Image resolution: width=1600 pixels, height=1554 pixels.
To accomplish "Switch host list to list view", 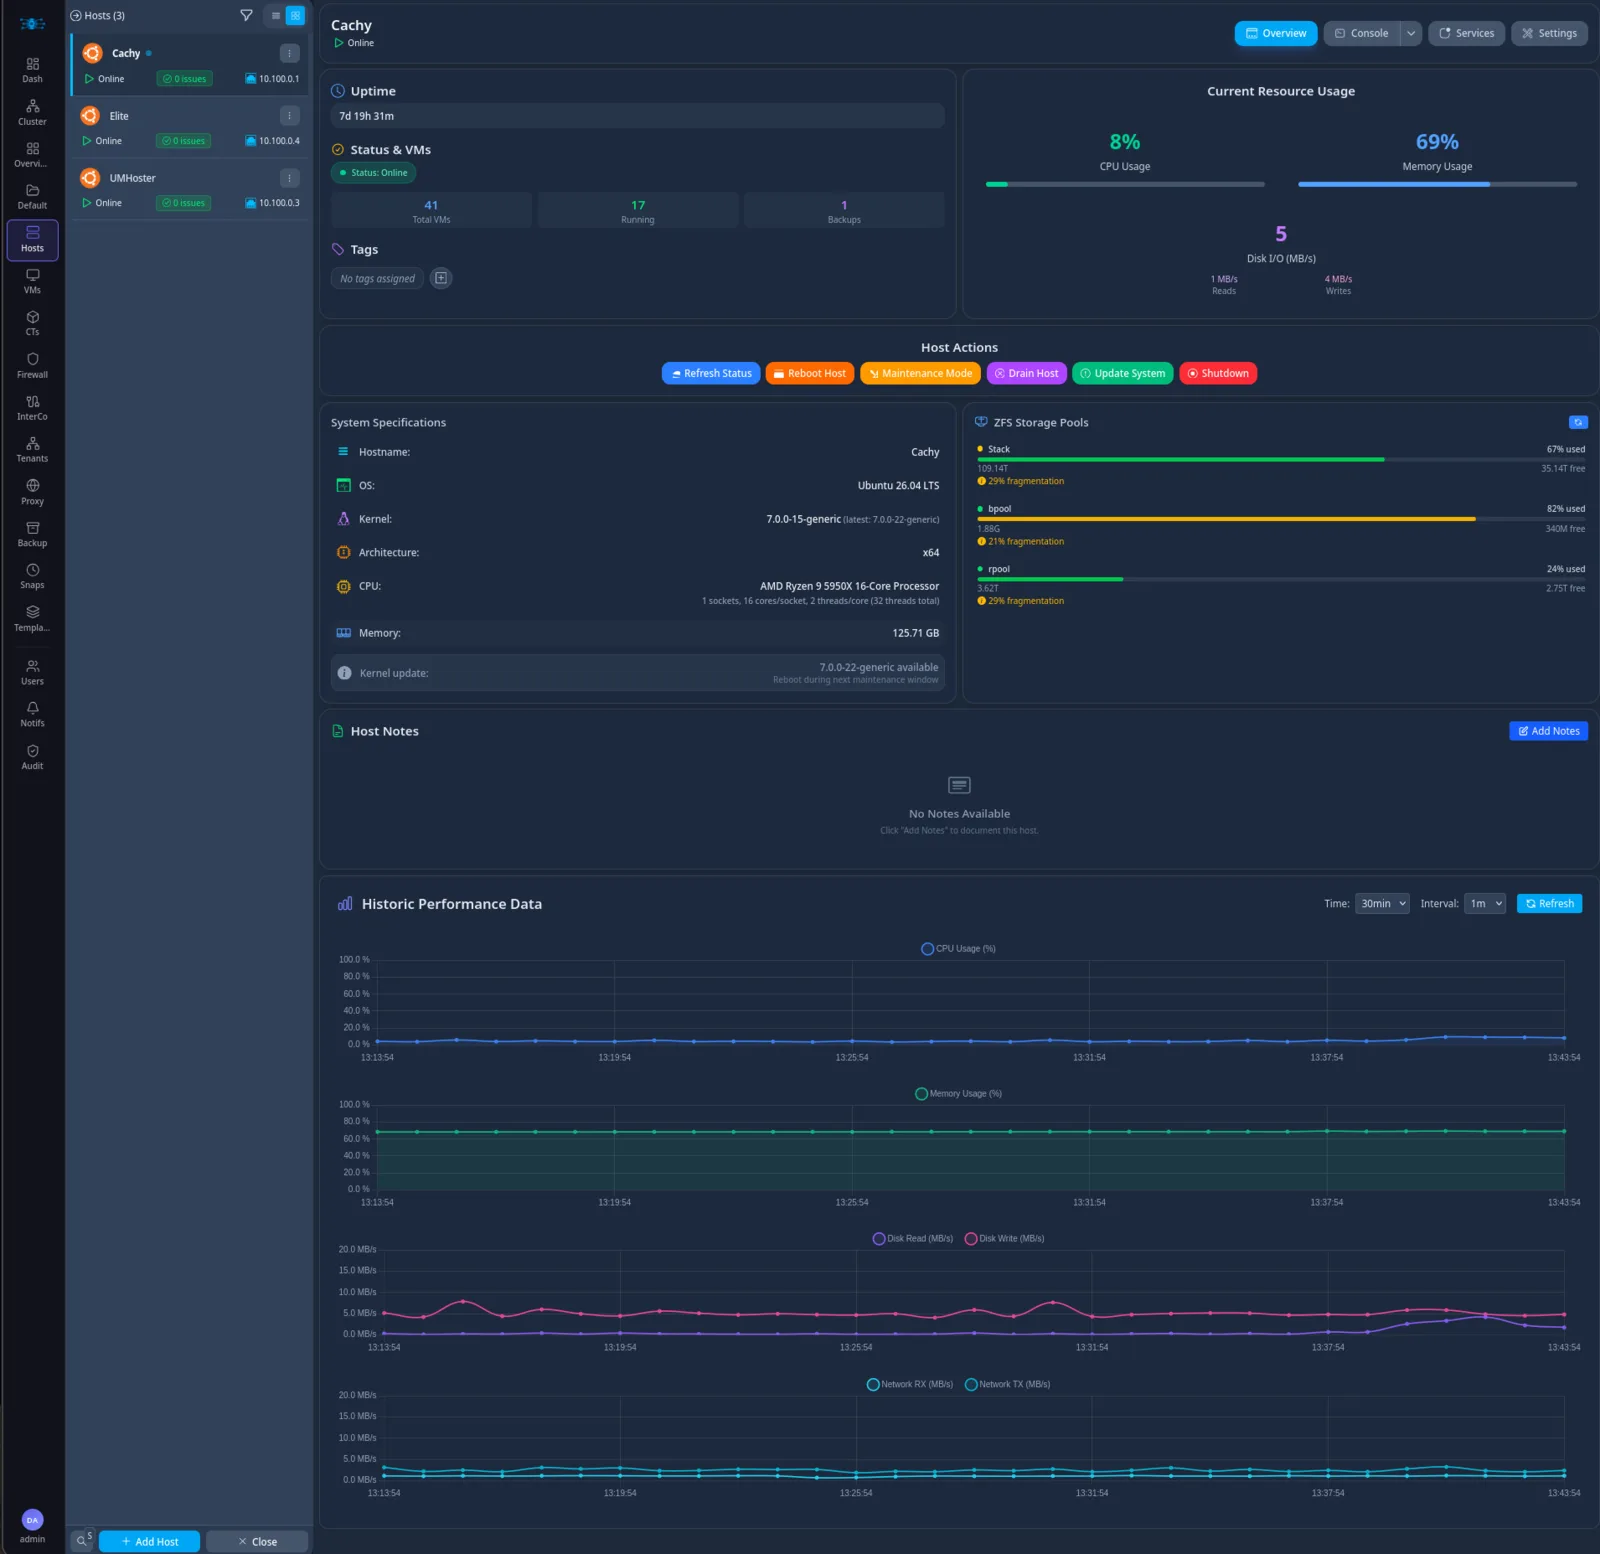I will pyautogui.click(x=276, y=15).
